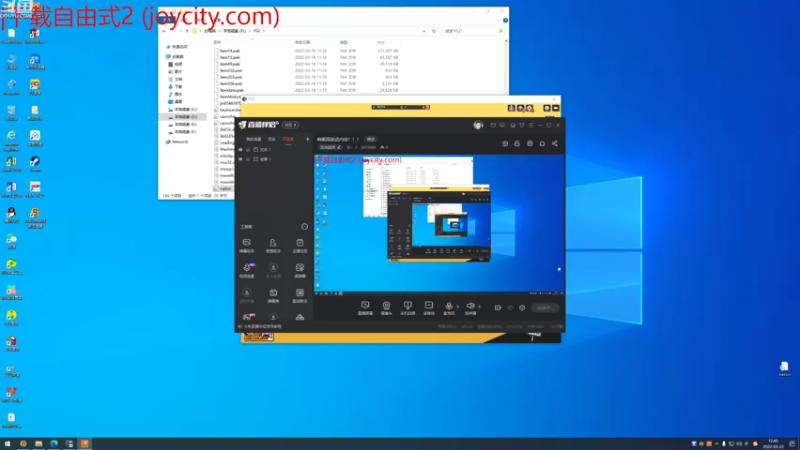The width and height of the screenshot is (800, 450).
Task: Collapse toolbox using the circled minus icon
Action: (x=305, y=227)
